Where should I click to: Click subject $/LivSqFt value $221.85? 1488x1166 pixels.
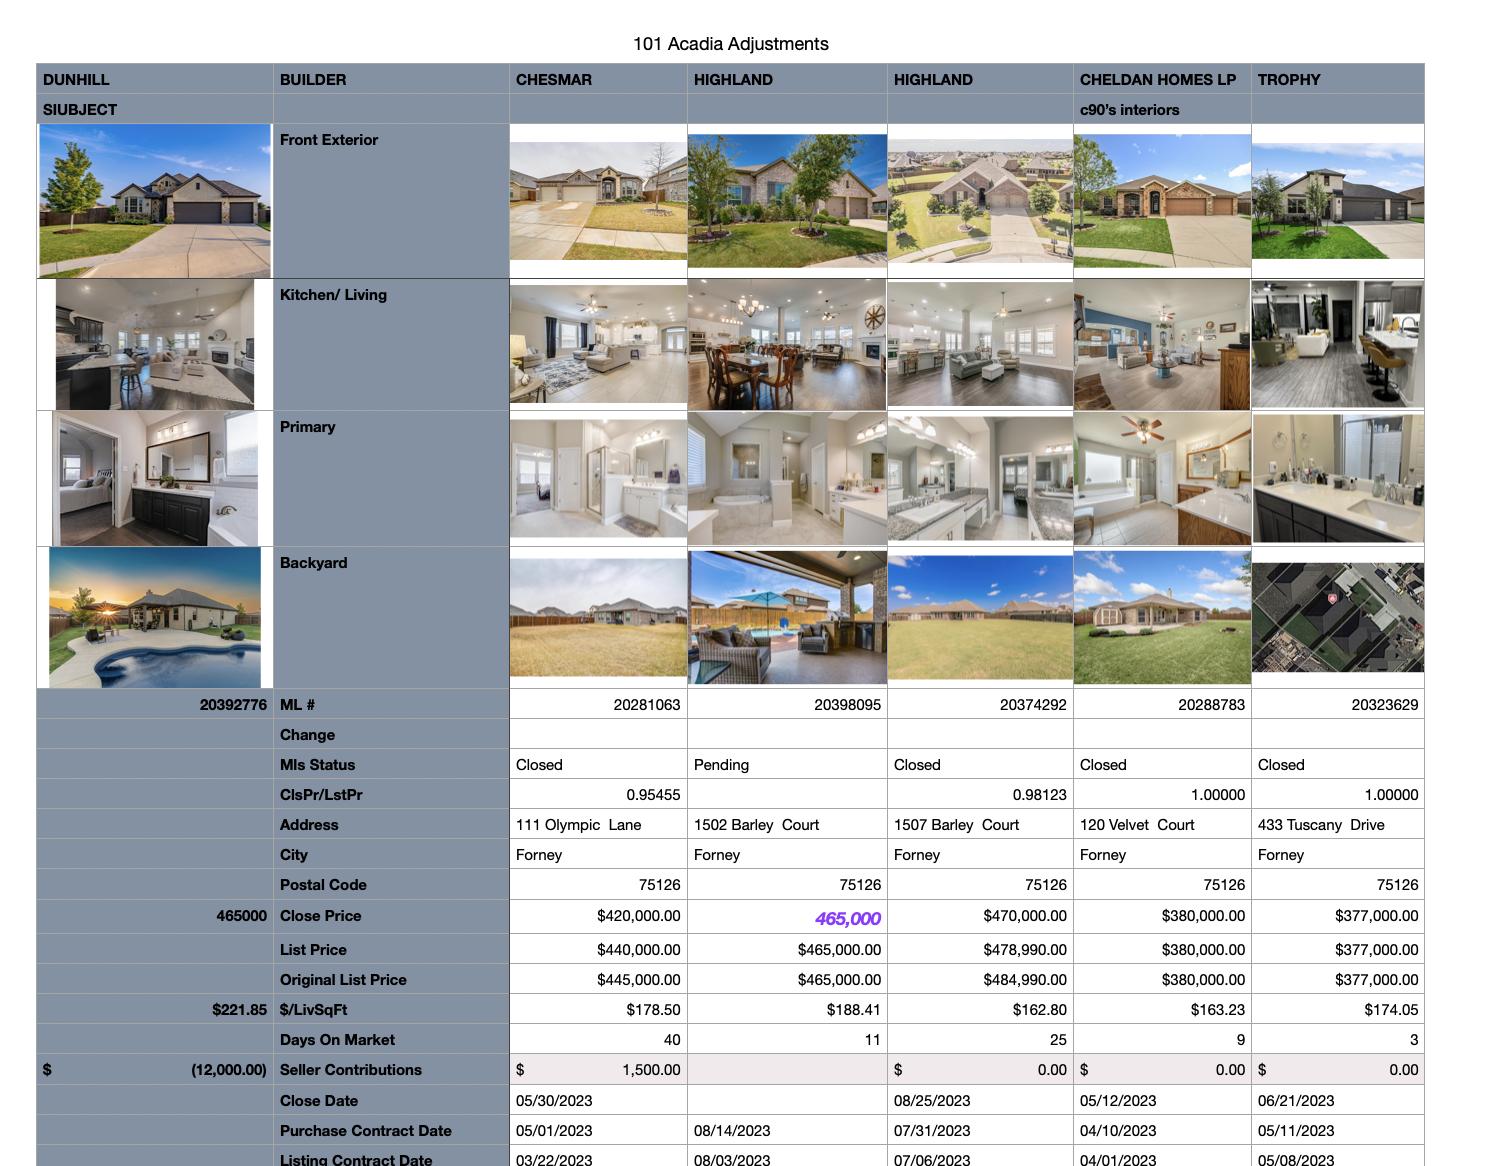[239, 1010]
